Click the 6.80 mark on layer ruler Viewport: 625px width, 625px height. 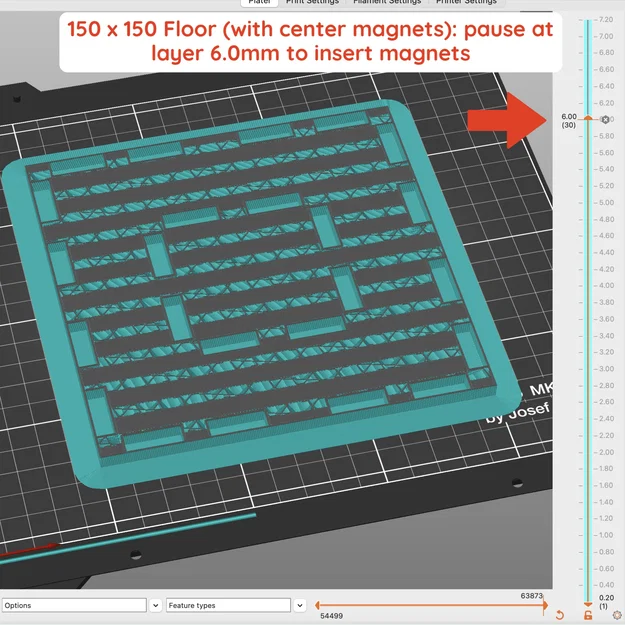pyautogui.click(x=606, y=53)
